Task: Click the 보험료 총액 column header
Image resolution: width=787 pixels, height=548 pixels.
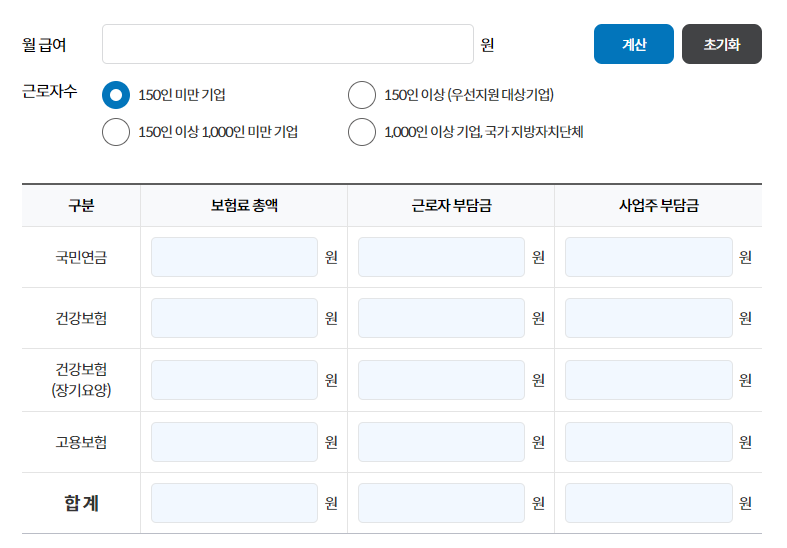Action: click(244, 205)
